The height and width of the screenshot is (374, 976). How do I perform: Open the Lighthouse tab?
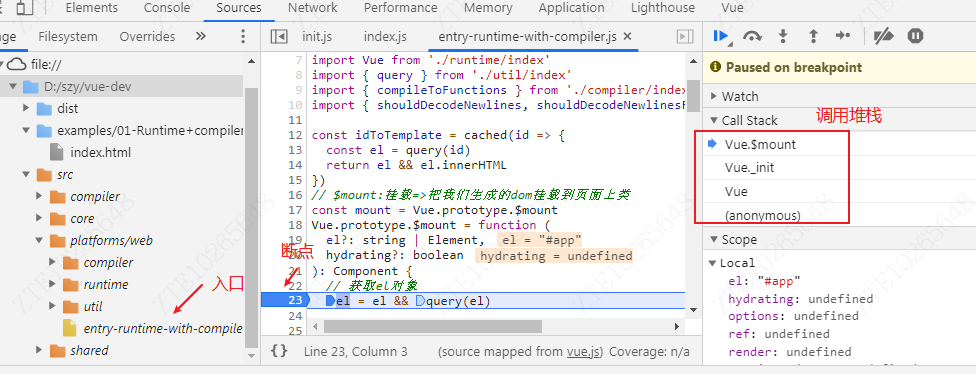click(663, 8)
